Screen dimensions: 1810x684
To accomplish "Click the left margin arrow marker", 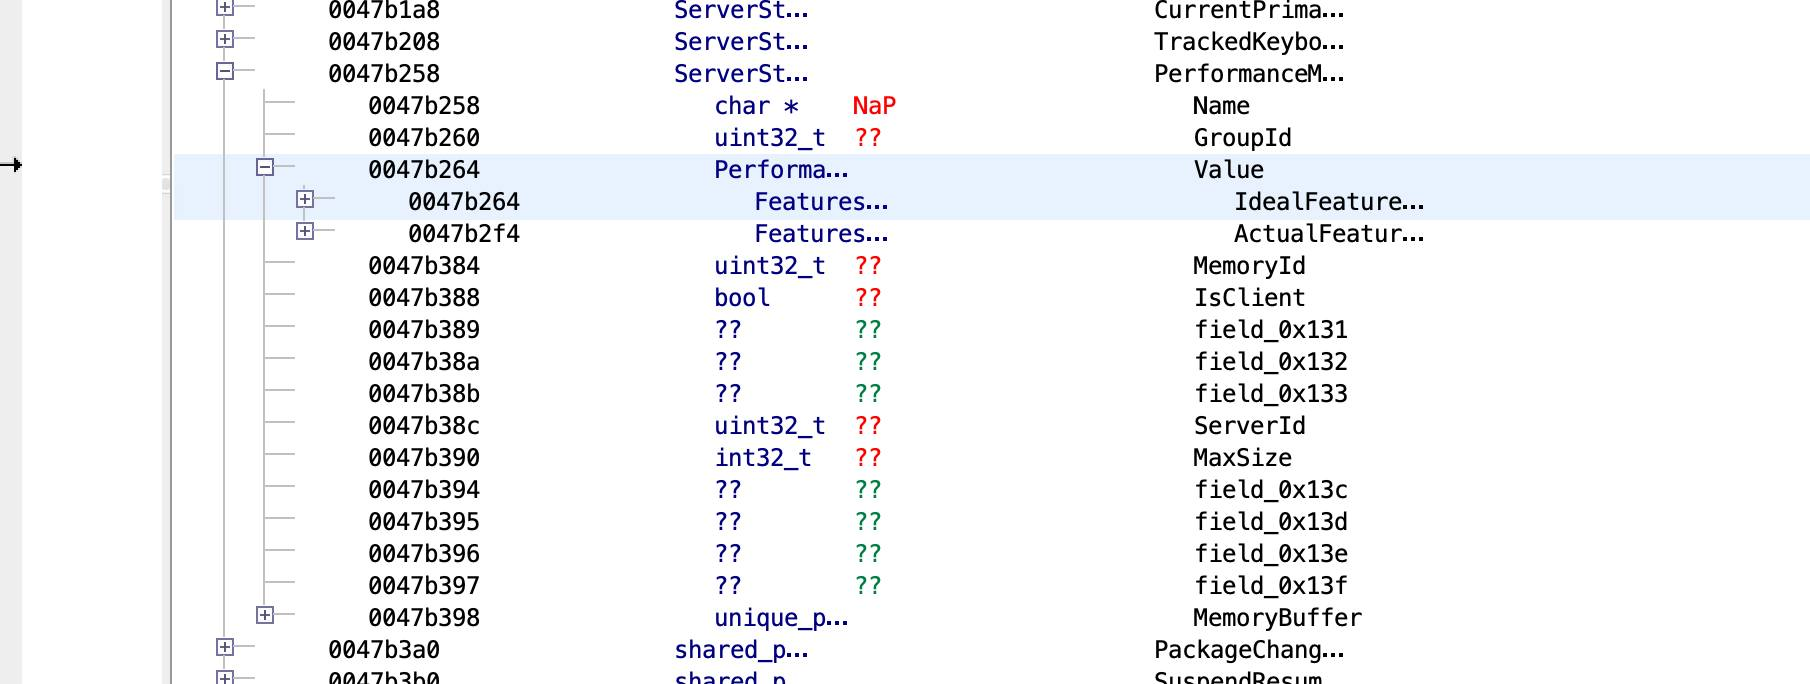I will 11,165.
